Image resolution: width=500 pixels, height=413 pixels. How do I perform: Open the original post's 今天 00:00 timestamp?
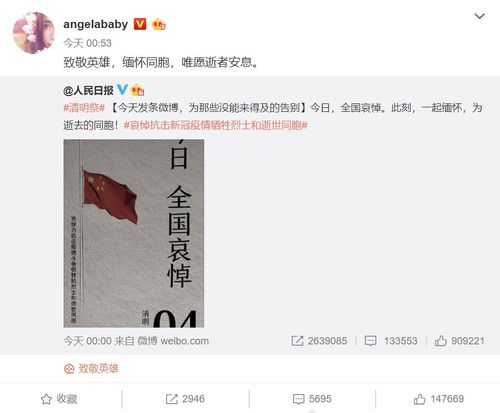coord(87,341)
